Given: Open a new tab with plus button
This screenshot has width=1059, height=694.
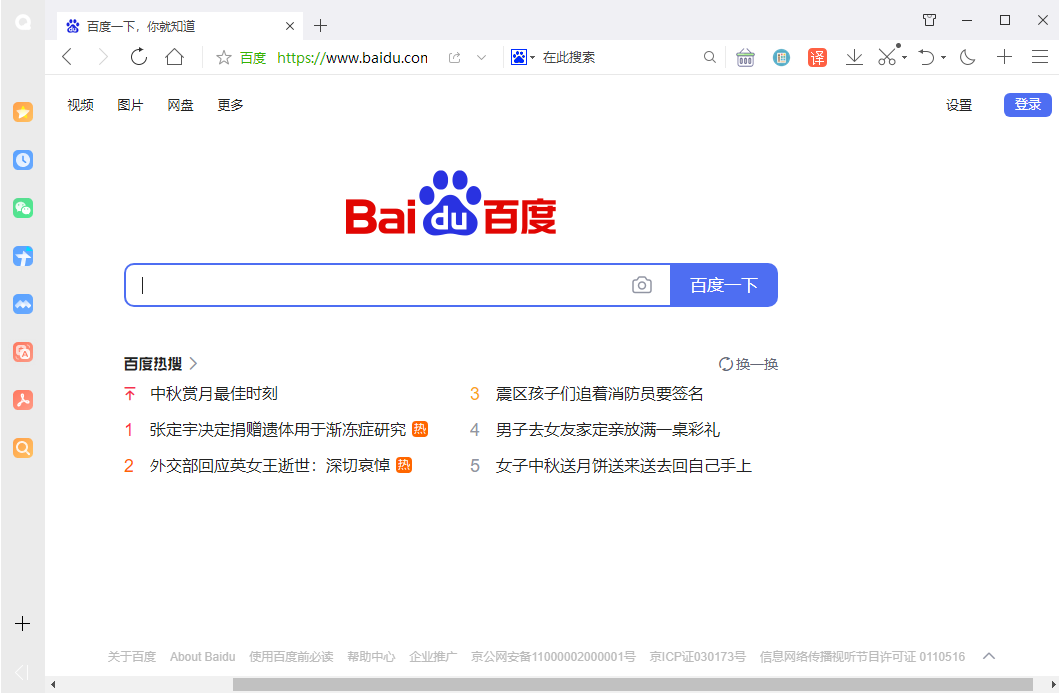Looking at the screenshot, I should (321, 26).
